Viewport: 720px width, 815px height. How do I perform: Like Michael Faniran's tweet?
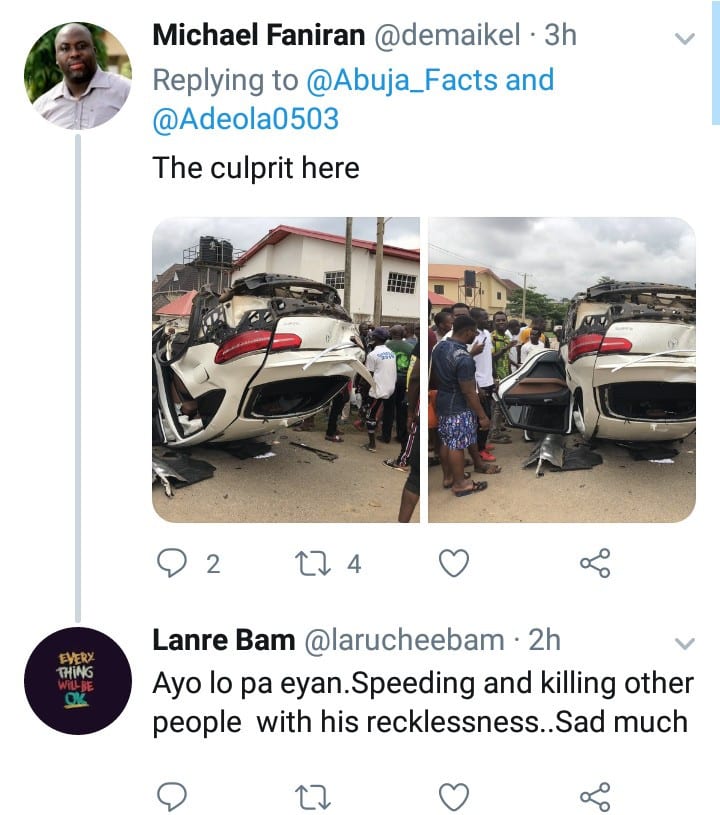(455, 564)
